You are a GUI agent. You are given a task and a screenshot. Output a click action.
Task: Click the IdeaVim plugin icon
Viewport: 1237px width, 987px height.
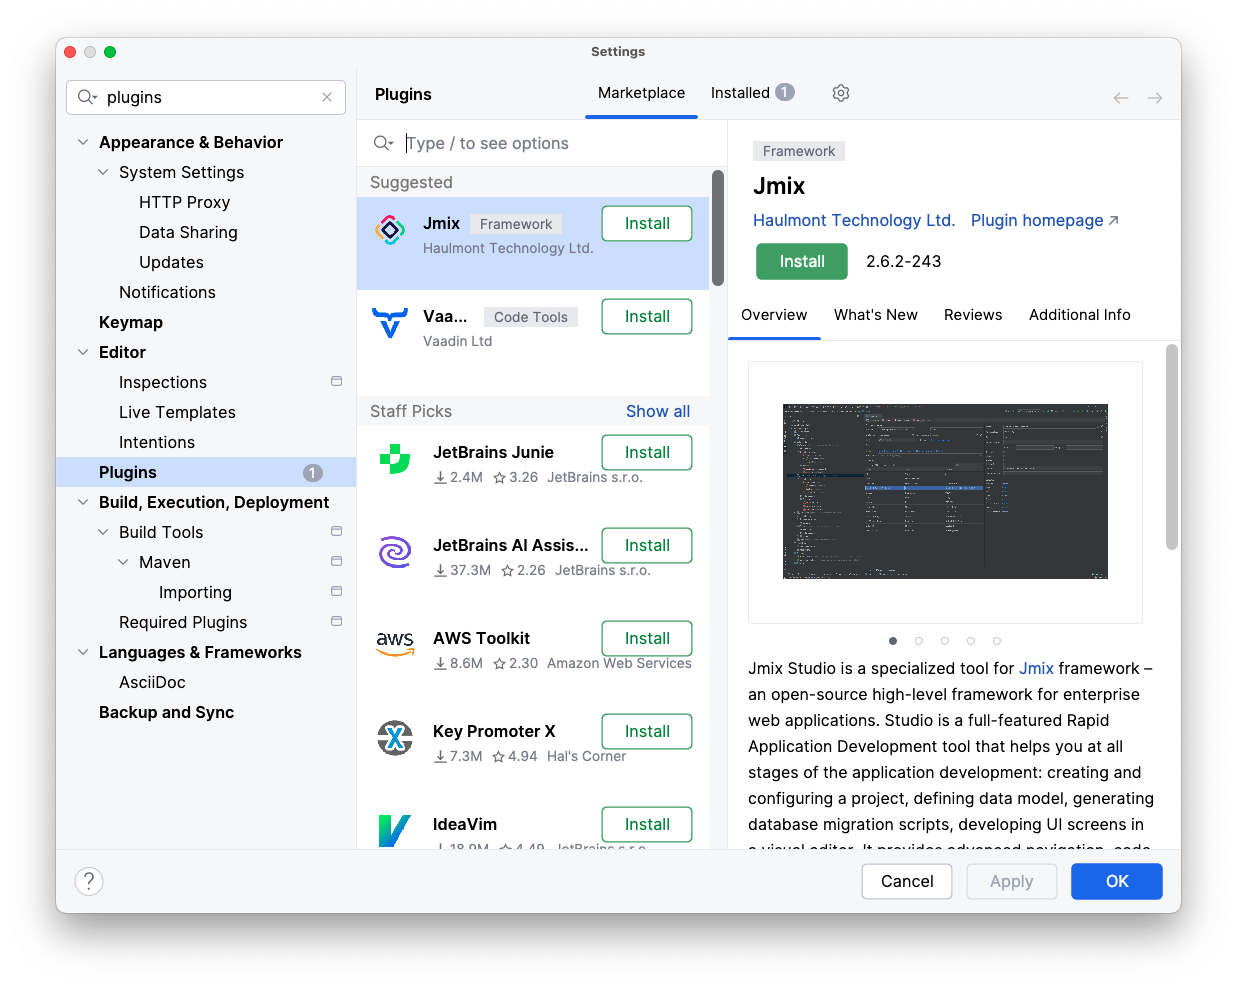[395, 830]
